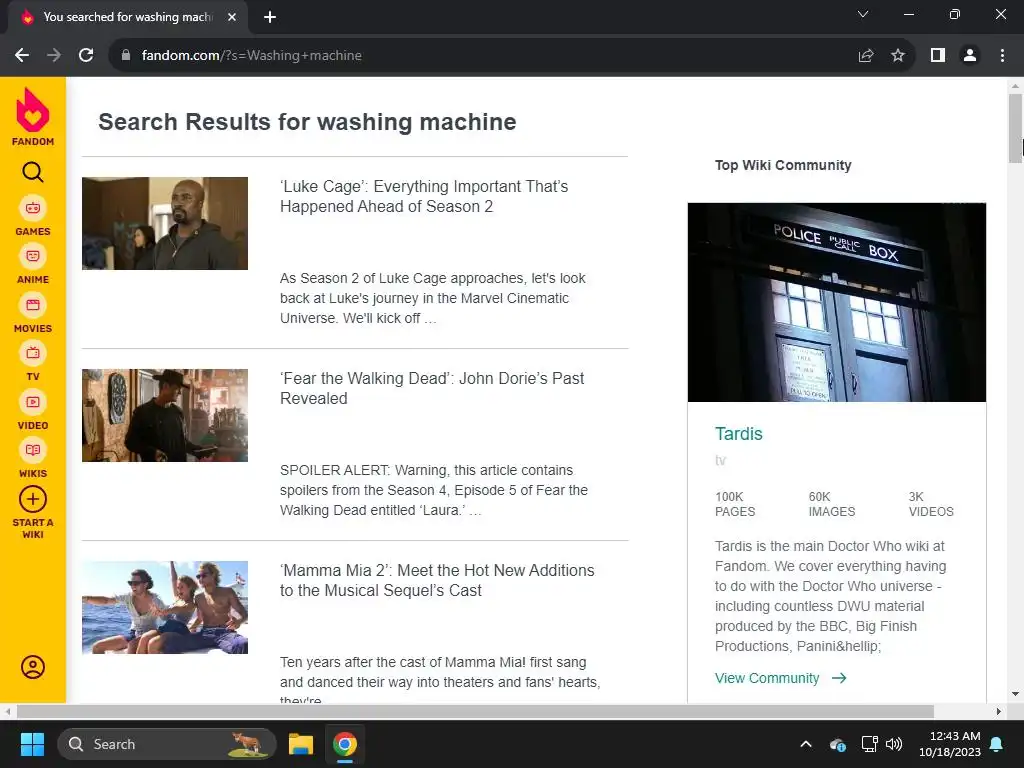Viewport: 1024px width, 768px height.
Task: Open the Luke Cage article title
Action: click(x=424, y=197)
